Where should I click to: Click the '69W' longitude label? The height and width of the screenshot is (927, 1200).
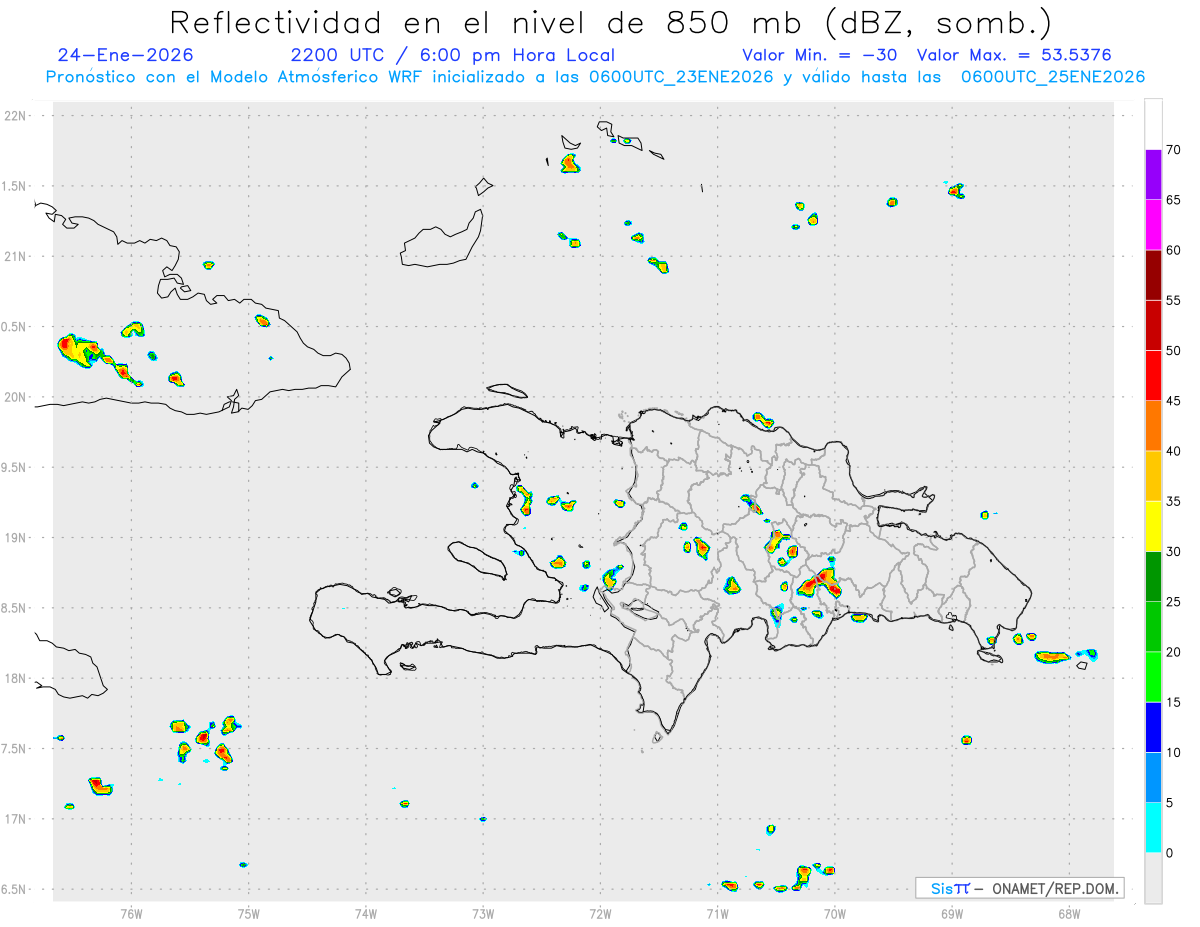coord(952,913)
